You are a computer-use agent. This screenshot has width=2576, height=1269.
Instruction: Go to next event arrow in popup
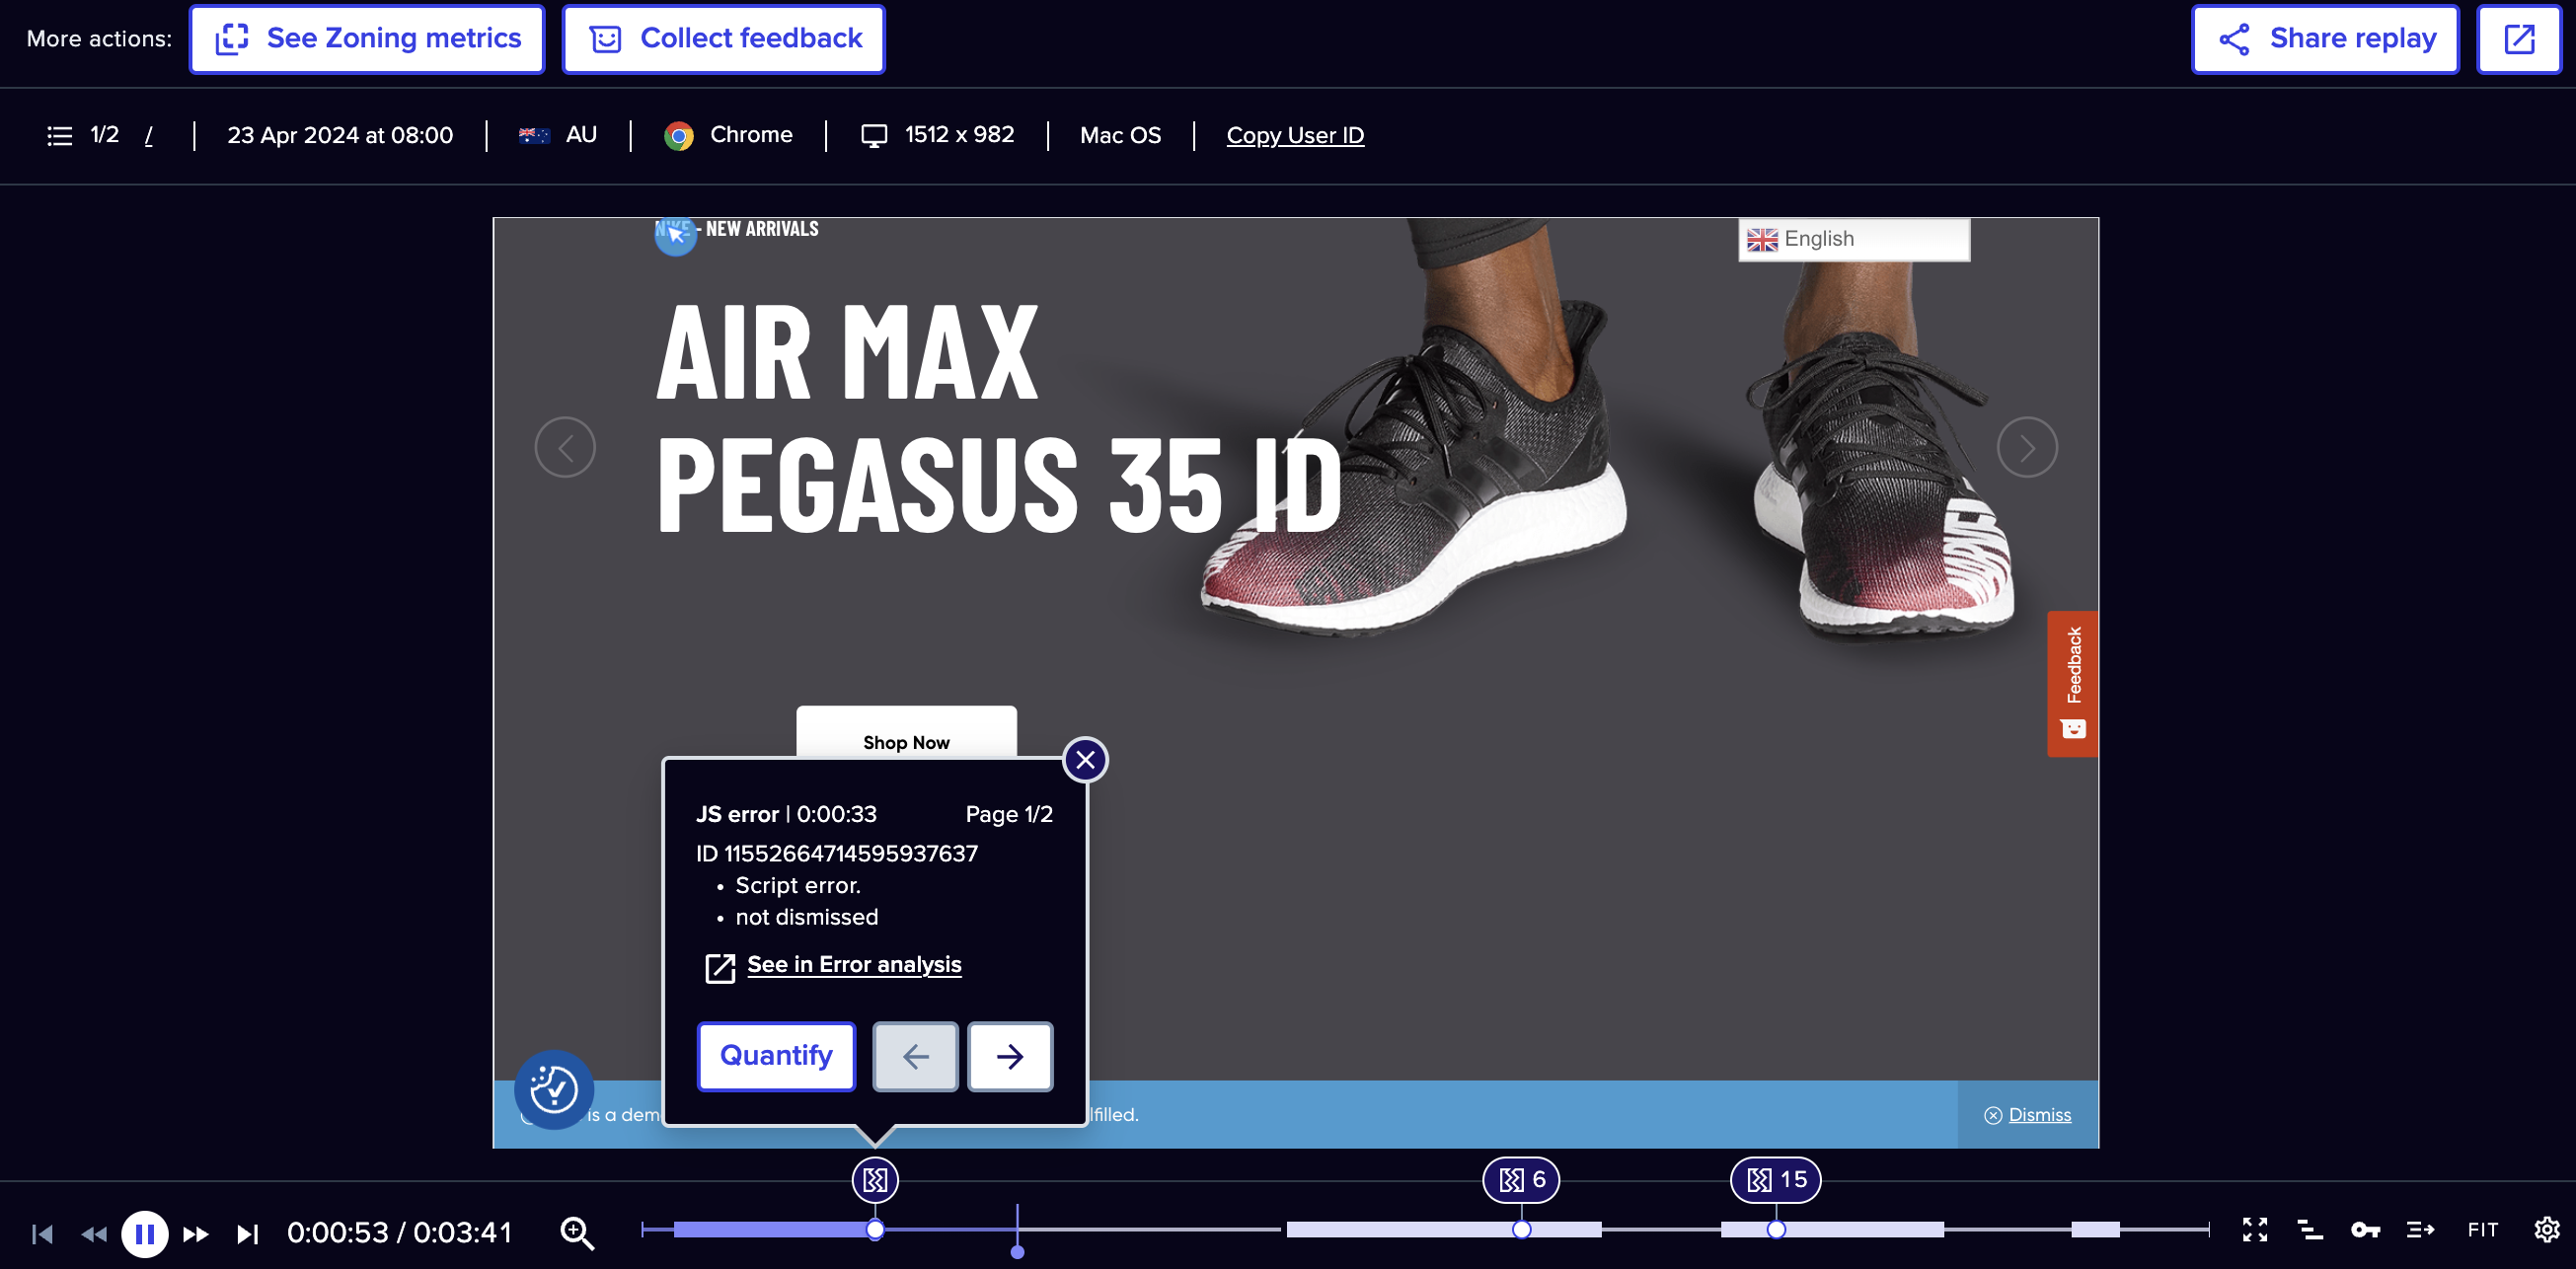coord(1009,1056)
